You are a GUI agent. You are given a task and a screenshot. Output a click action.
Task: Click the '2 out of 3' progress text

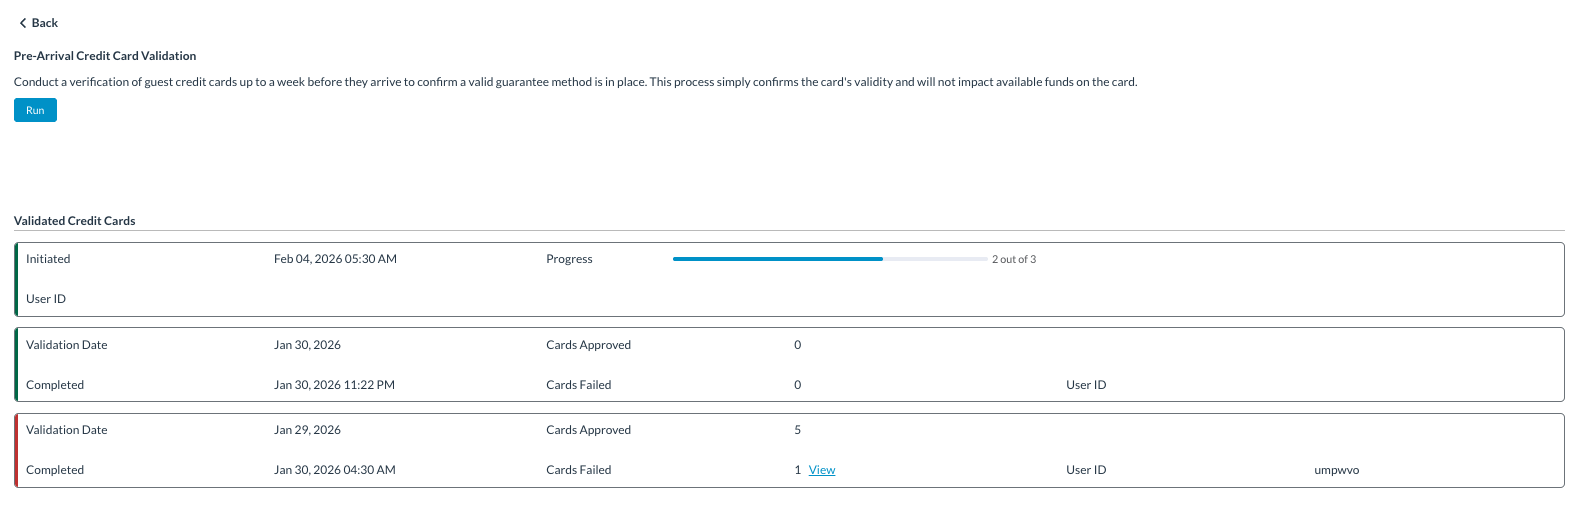[x=1014, y=259]
